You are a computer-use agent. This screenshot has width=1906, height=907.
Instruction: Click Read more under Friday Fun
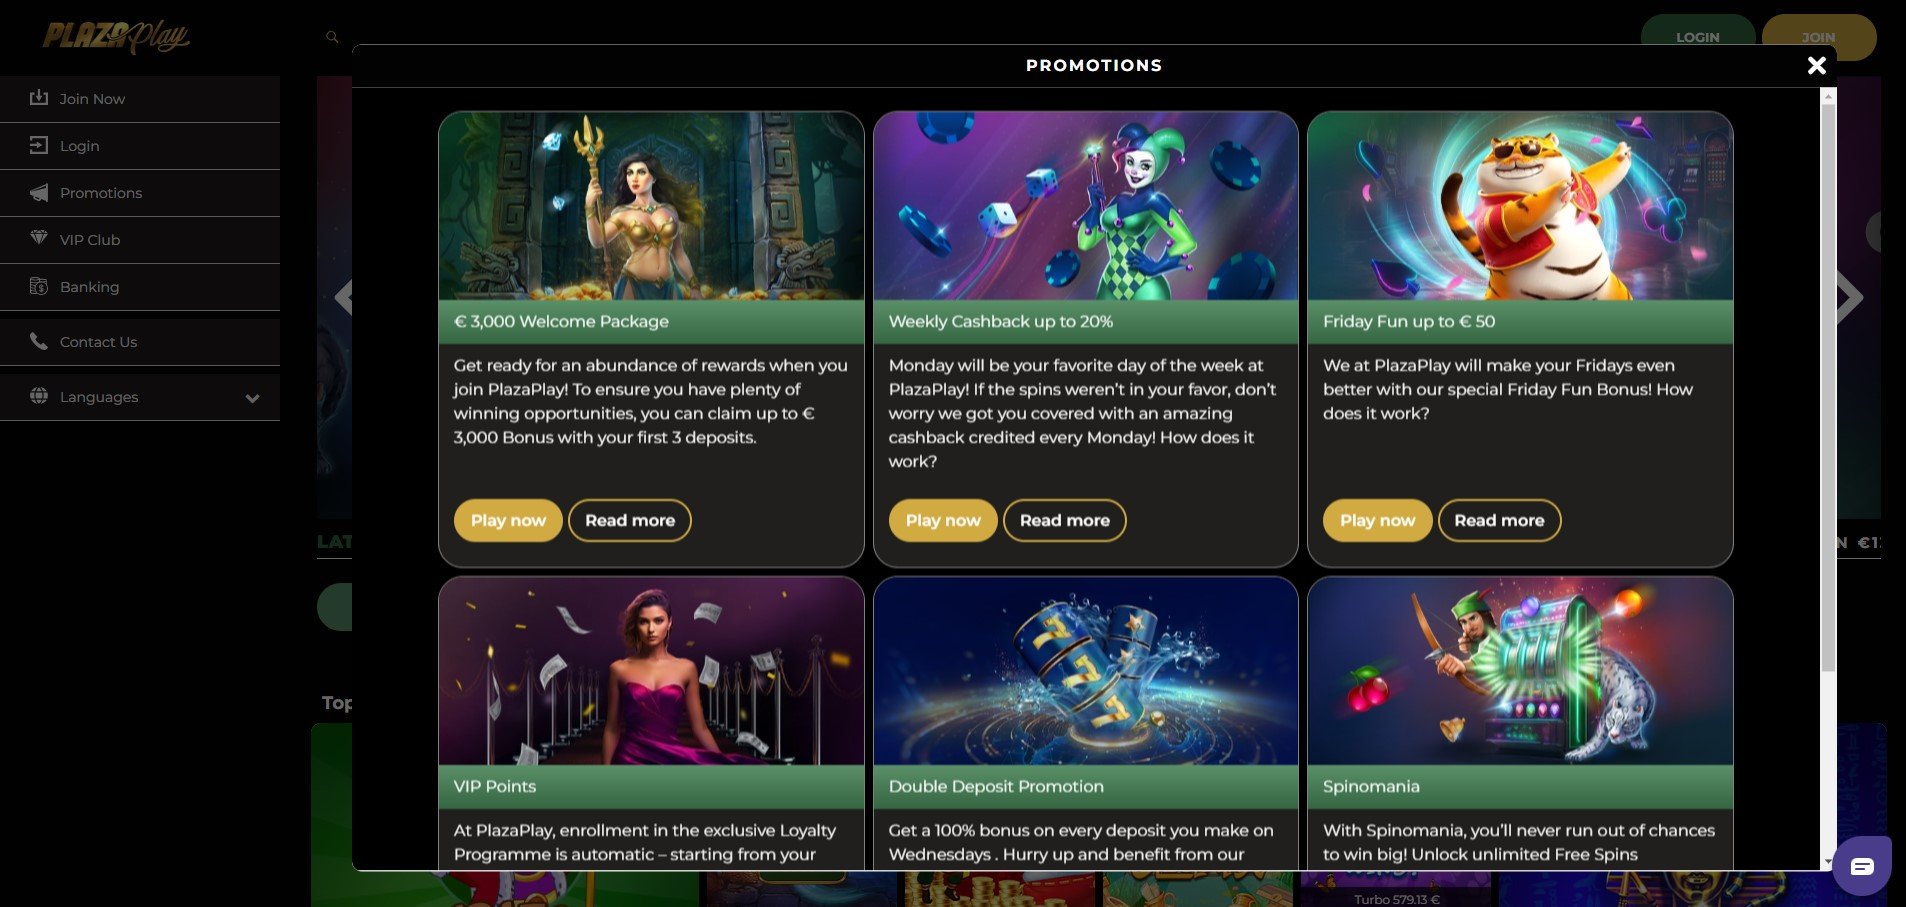[x=1499, y=520]
